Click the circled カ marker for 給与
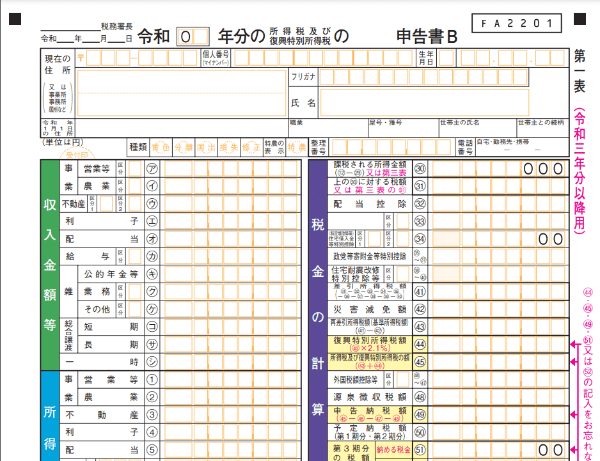This screenshot has width=600, height=461. (x=151, y=256)
